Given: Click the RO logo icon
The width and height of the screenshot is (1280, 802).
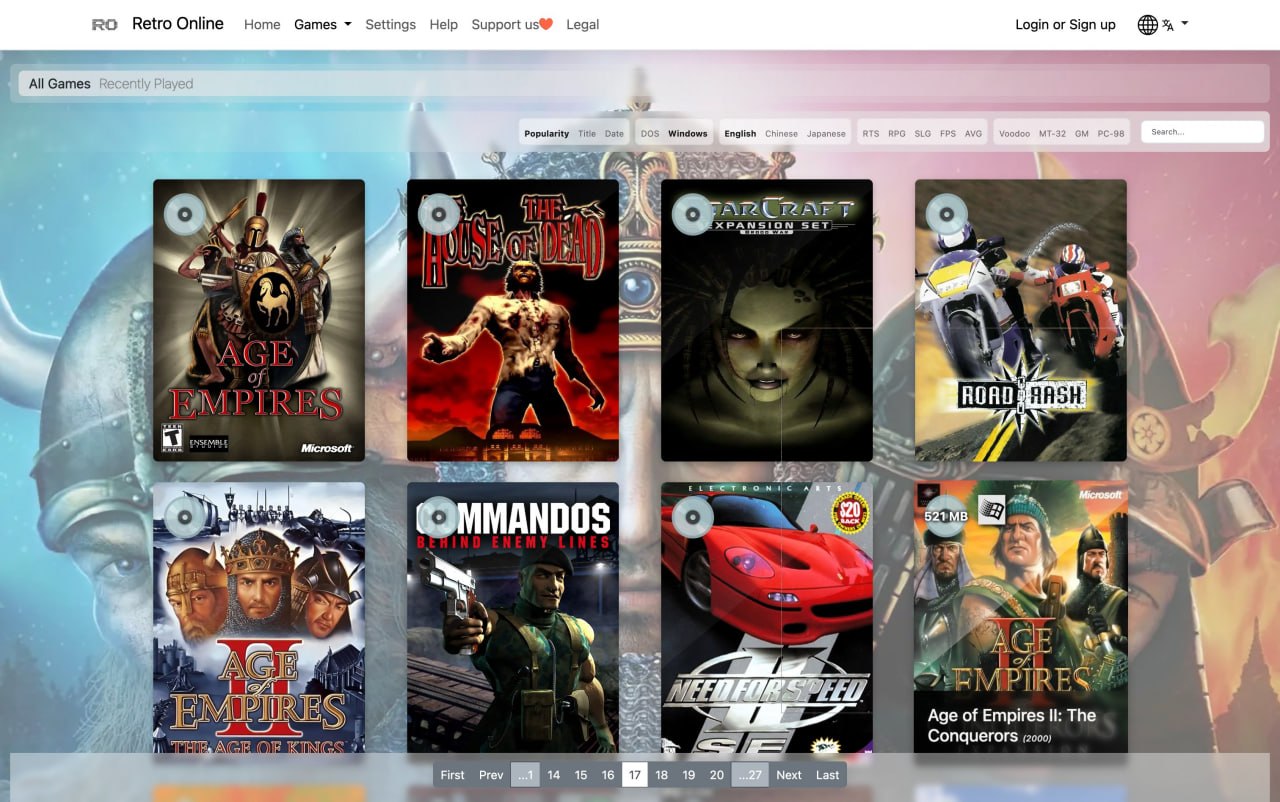Looking at the screenshot, I should coord(104,24).
